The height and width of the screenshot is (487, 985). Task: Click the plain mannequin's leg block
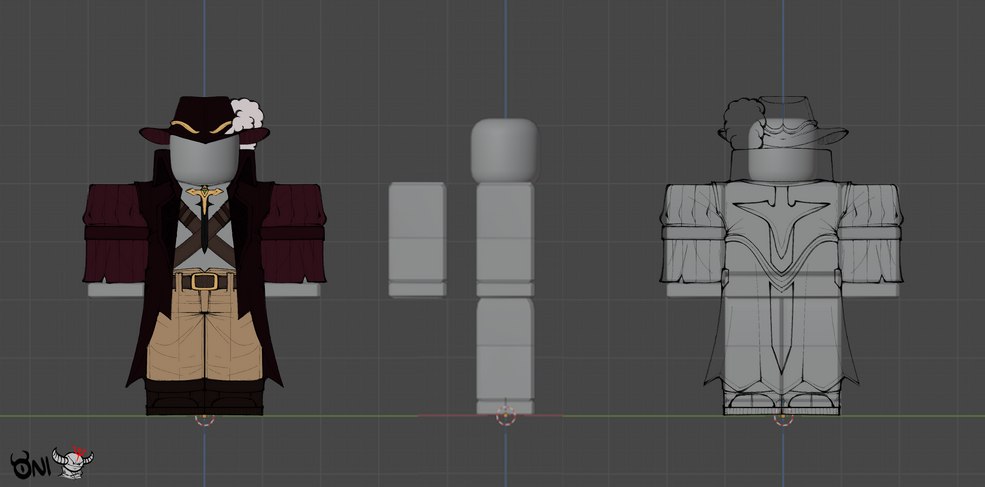click(x=505, y=356)
